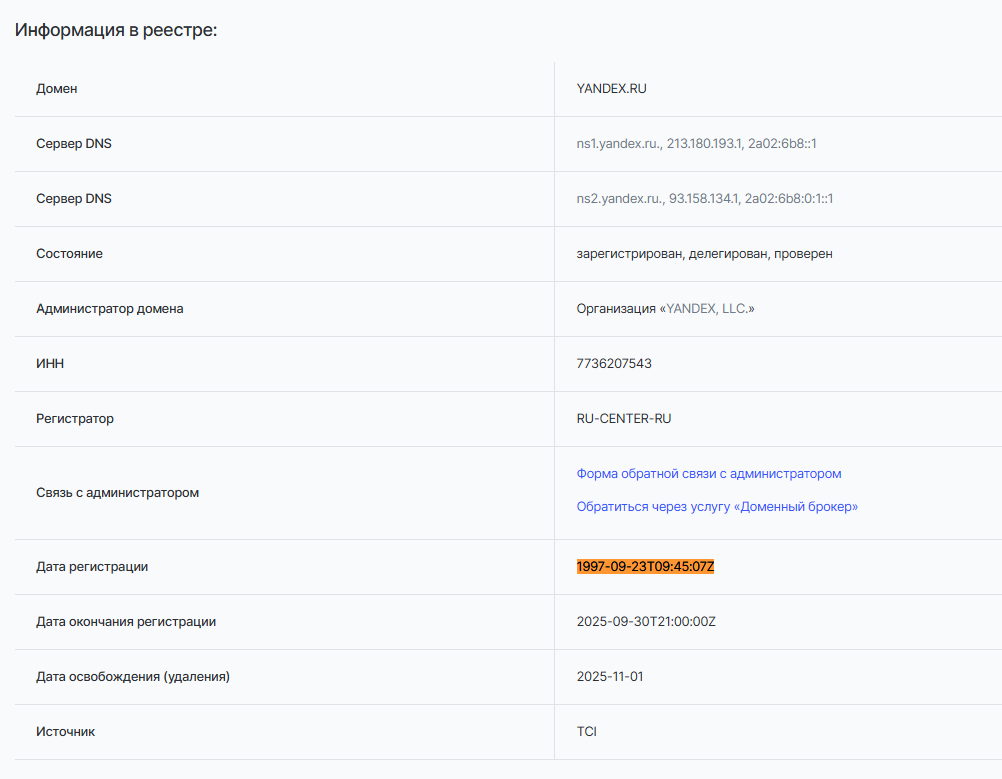Click the YANDEX.RU domain value
1002x779 pixels.
click(x=612, y=89)
